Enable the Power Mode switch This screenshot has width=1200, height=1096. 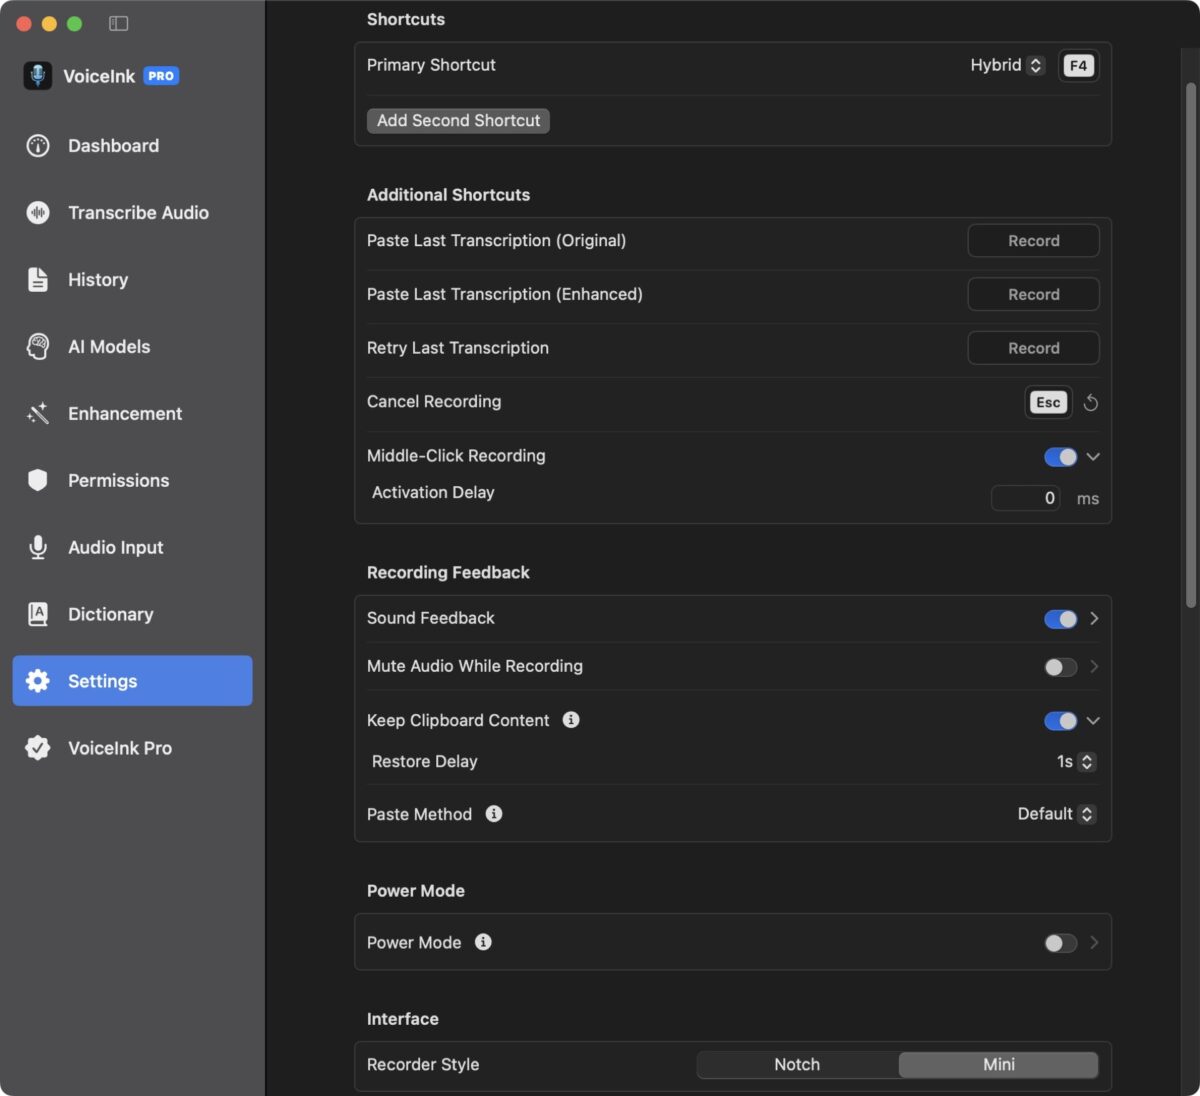pos(1060,943)
